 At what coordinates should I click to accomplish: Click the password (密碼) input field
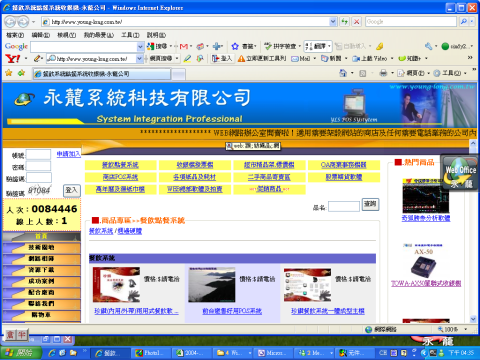38,166
